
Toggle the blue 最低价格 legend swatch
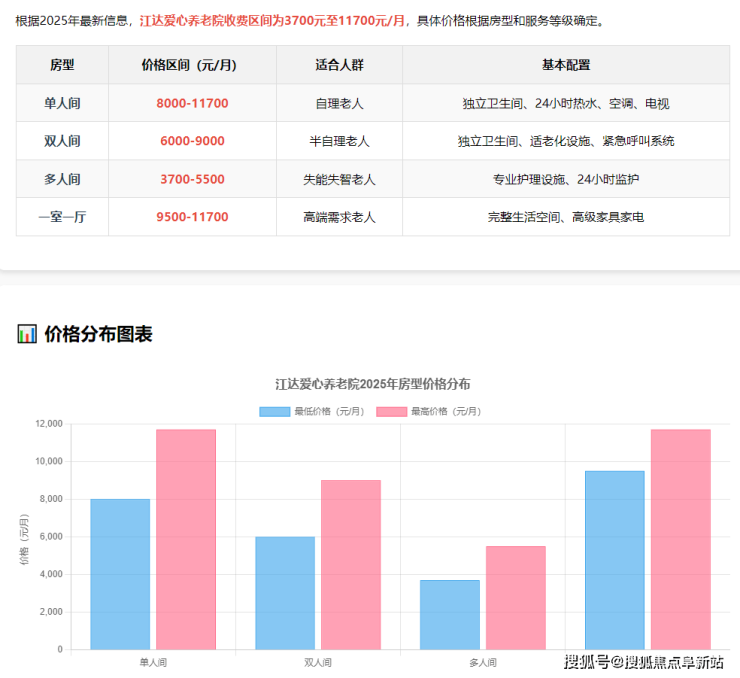coord(273,411)
